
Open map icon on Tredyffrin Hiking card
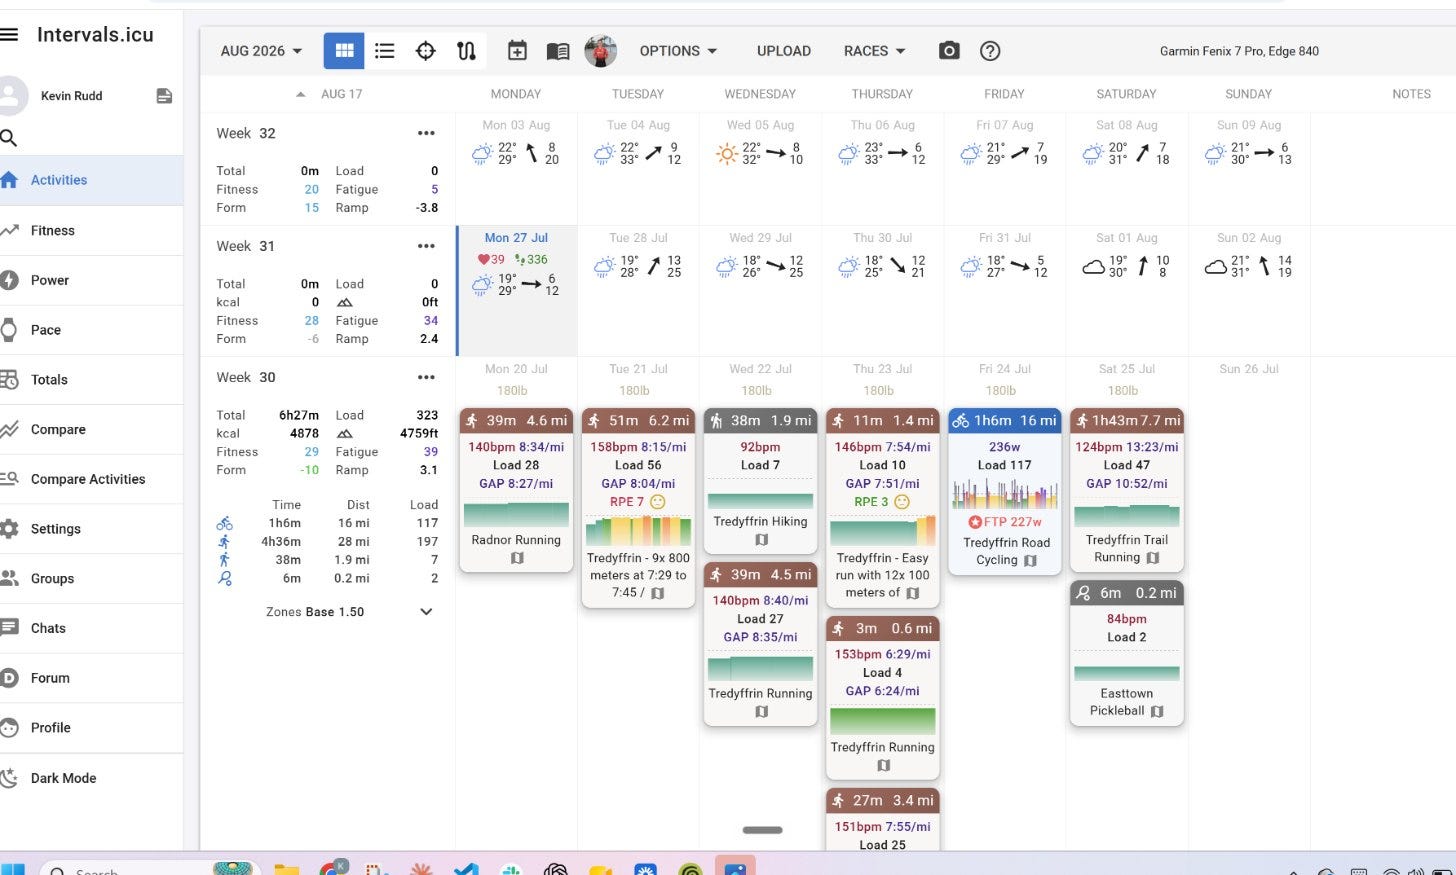coord(761,540)
